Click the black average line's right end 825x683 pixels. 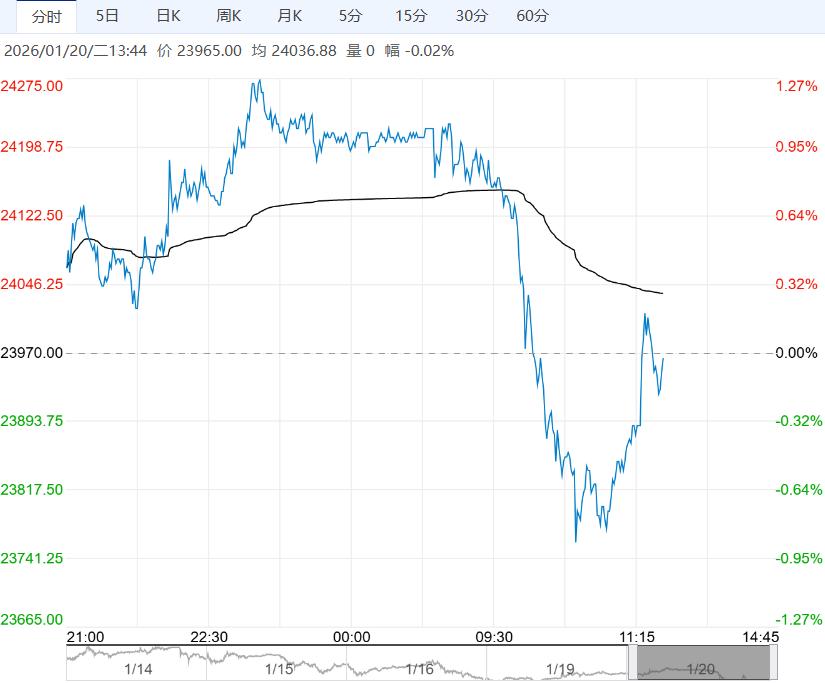663,293
